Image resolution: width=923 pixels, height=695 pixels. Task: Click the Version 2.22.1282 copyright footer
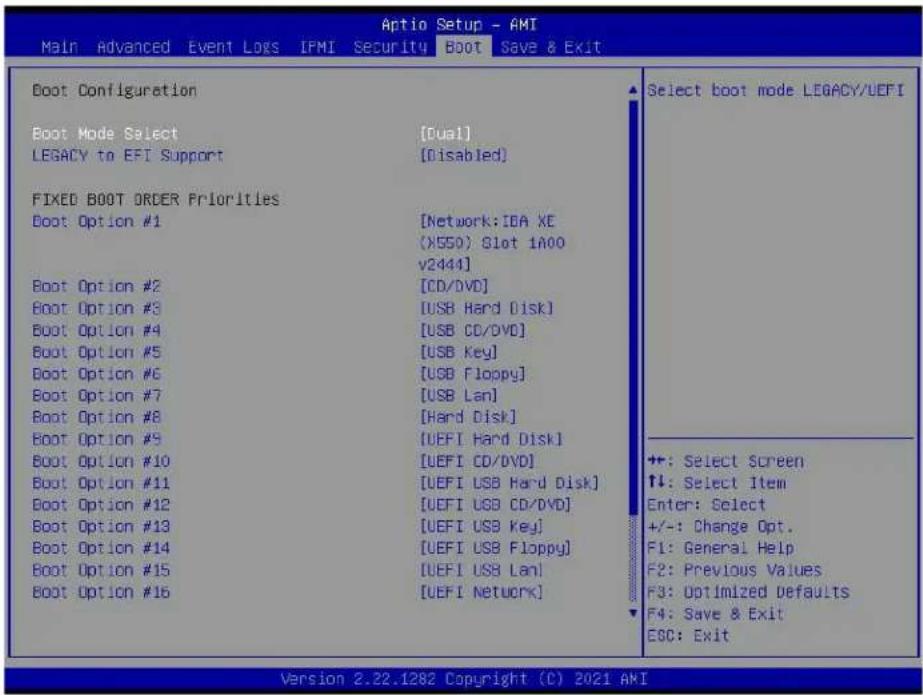[464, 679]
